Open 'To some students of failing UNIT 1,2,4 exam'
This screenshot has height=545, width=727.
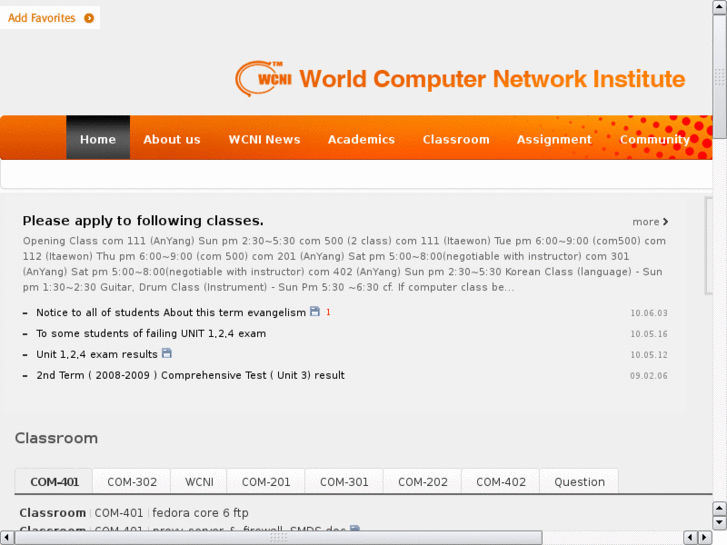click(x=151, y=333)
